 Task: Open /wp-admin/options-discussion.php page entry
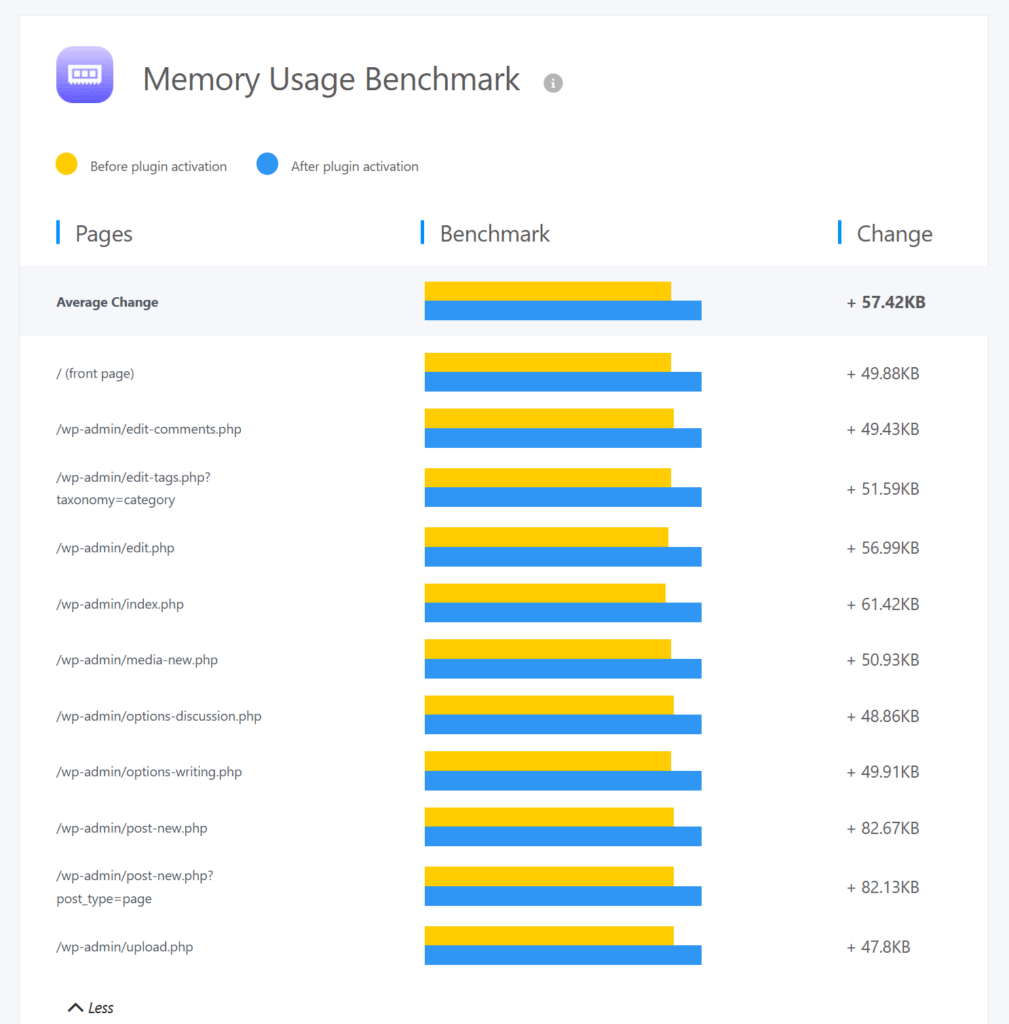click(x=159, y=716)
